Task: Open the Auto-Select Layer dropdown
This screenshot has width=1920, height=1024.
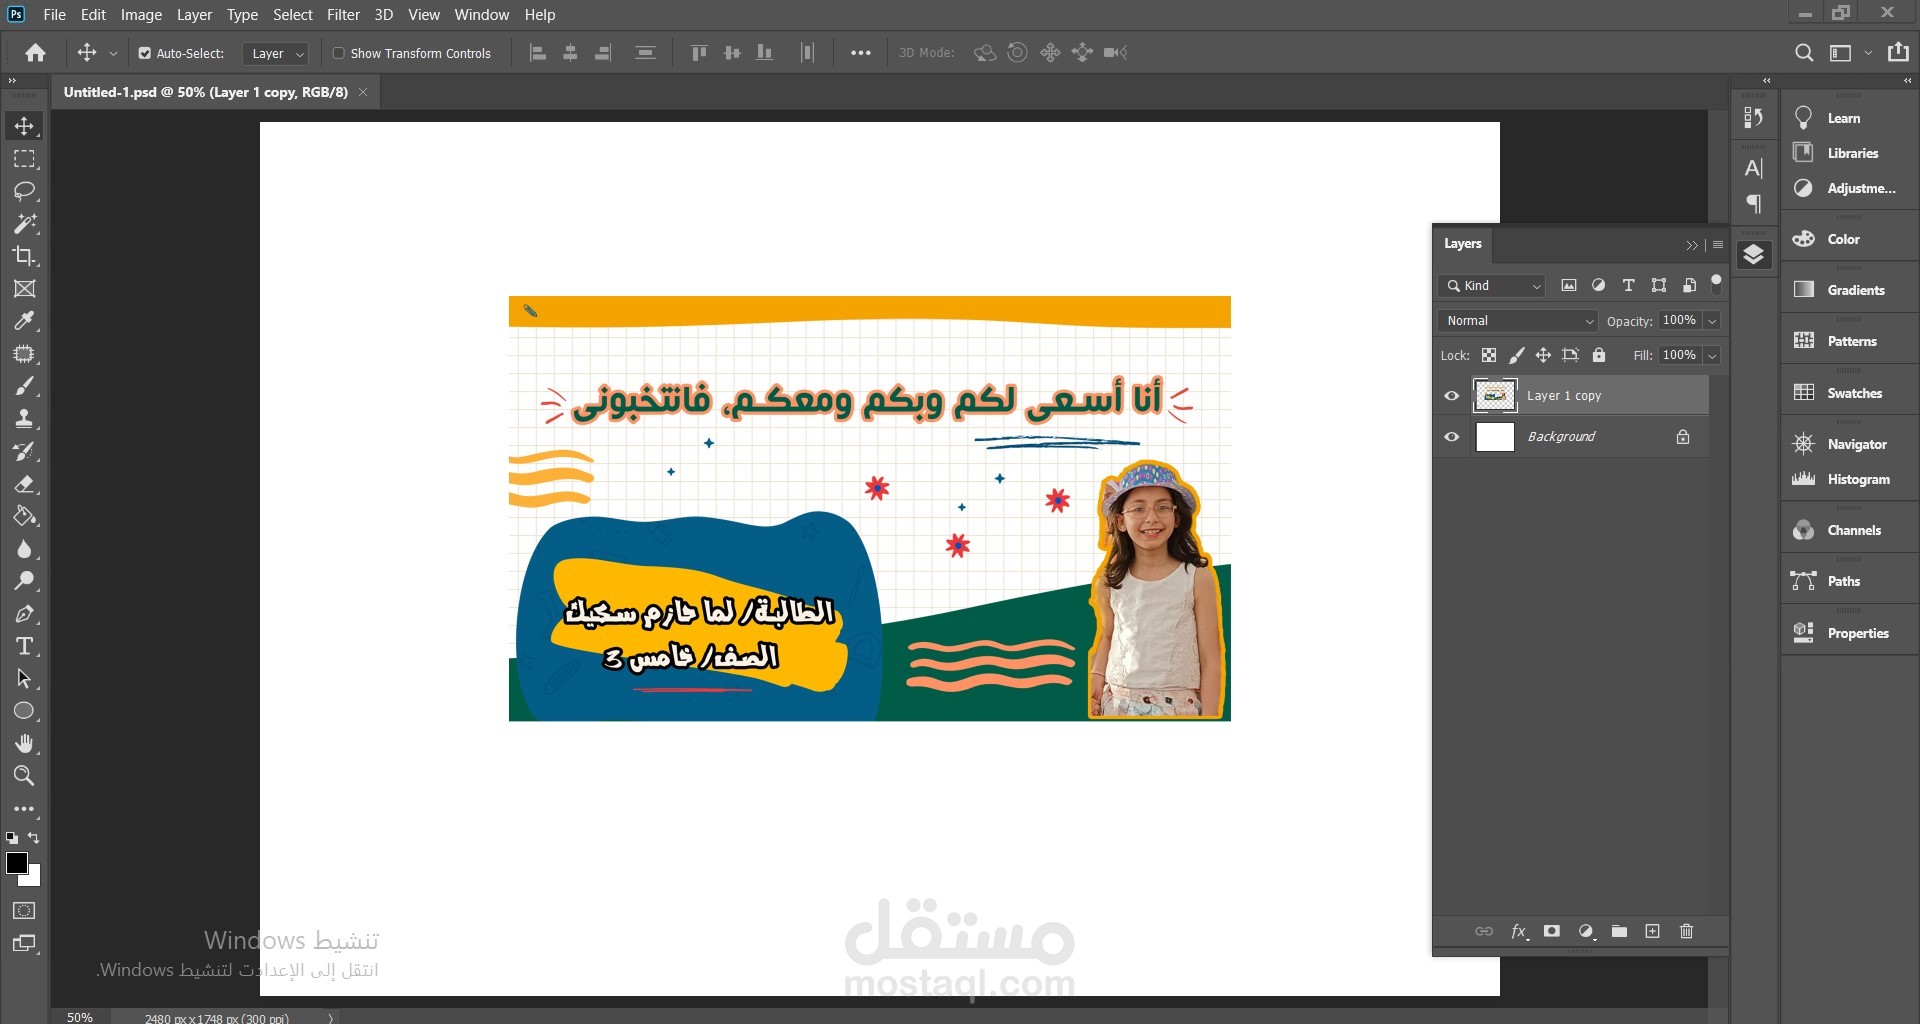Action: click(x=275, y=54)
